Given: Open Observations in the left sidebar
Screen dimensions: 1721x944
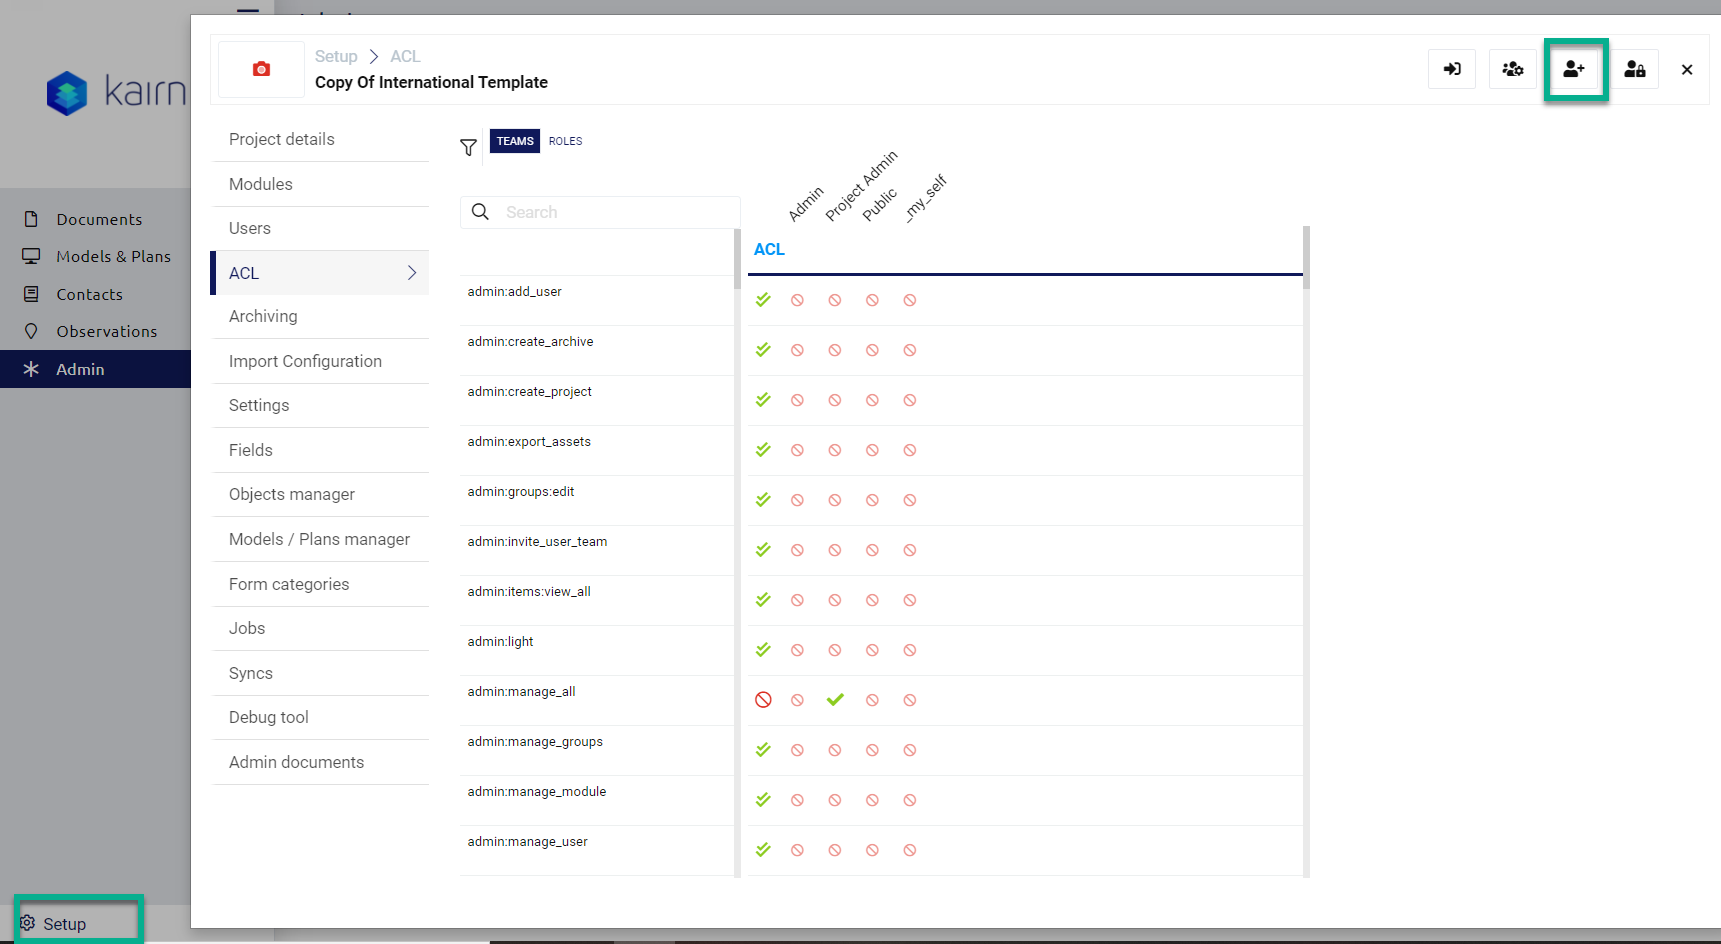Looking at the screenshot, I should pos(106,331).
